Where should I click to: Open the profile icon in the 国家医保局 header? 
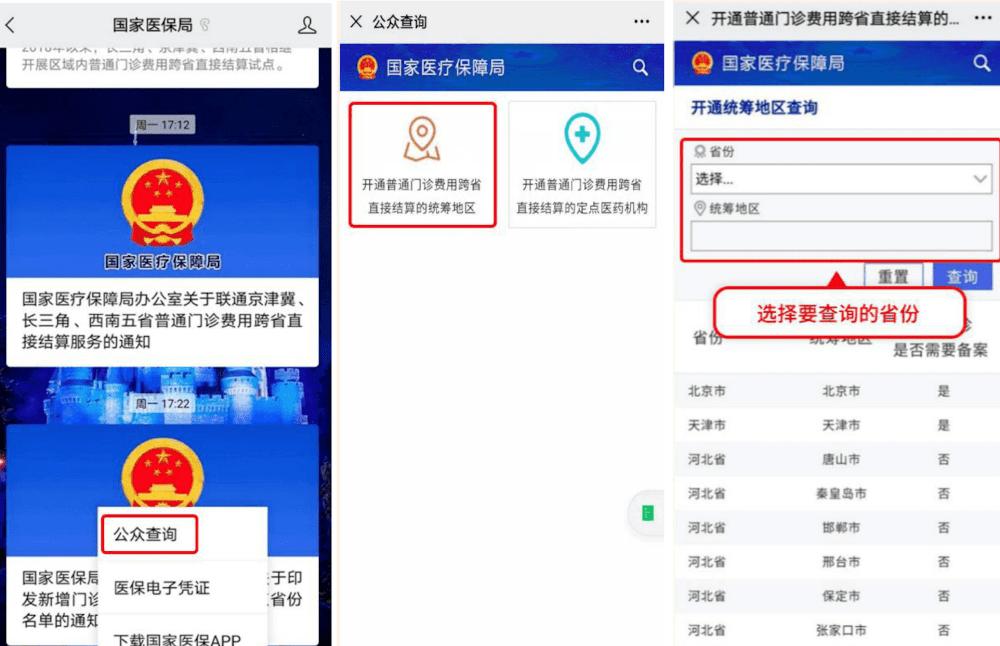point(307,25)
